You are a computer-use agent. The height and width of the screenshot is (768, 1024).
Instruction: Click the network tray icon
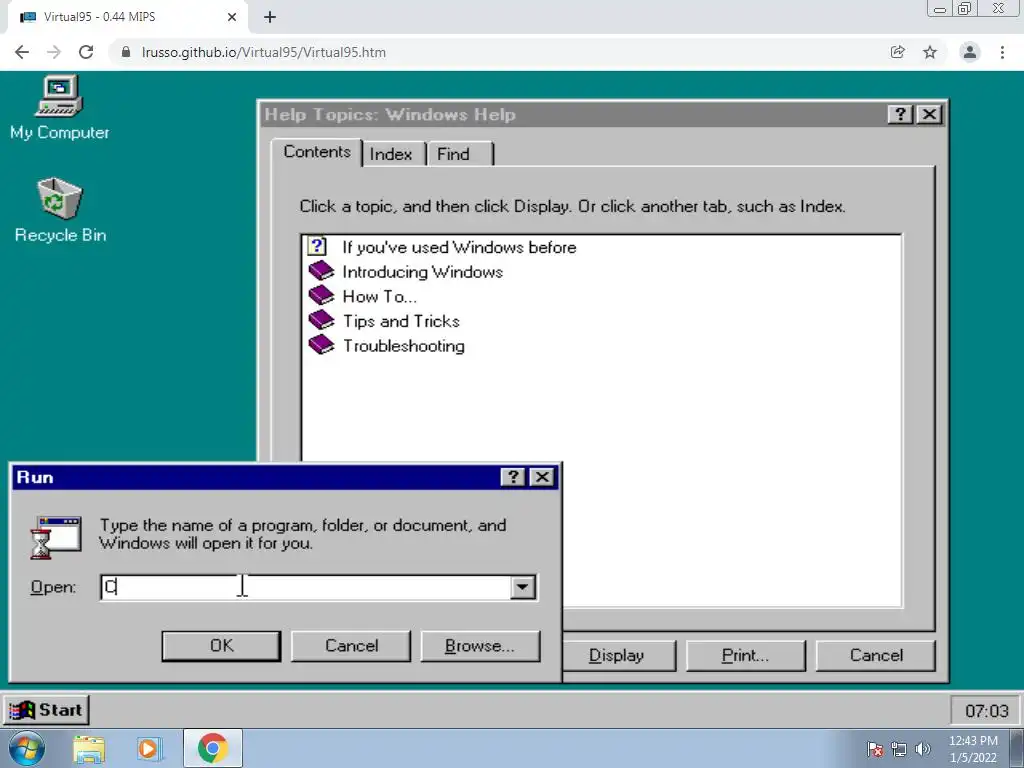point(899,749)
